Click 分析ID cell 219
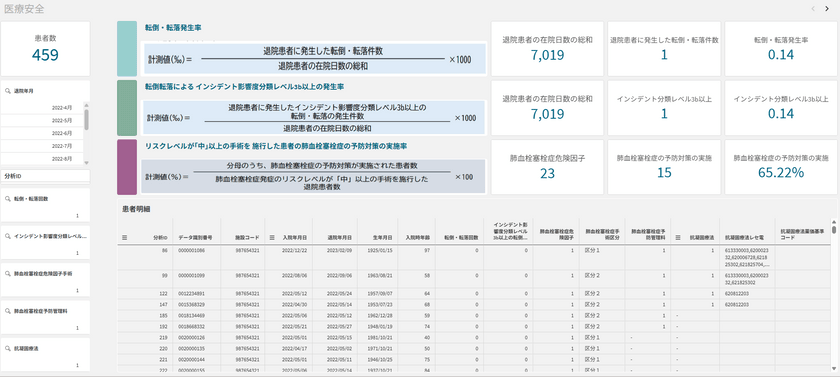The height and width of the screenshot is (377, 840). pyautogui.click(x=165, y=337)
